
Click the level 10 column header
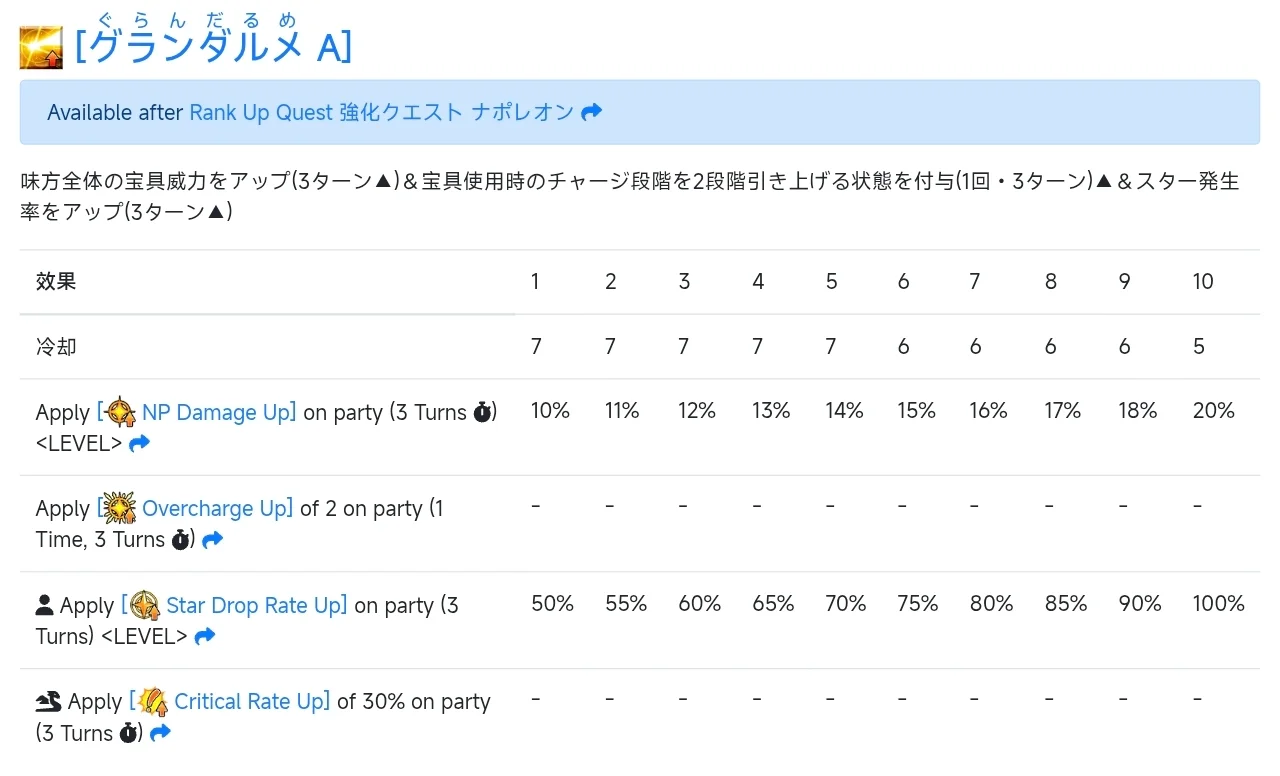click(1203, 282)
